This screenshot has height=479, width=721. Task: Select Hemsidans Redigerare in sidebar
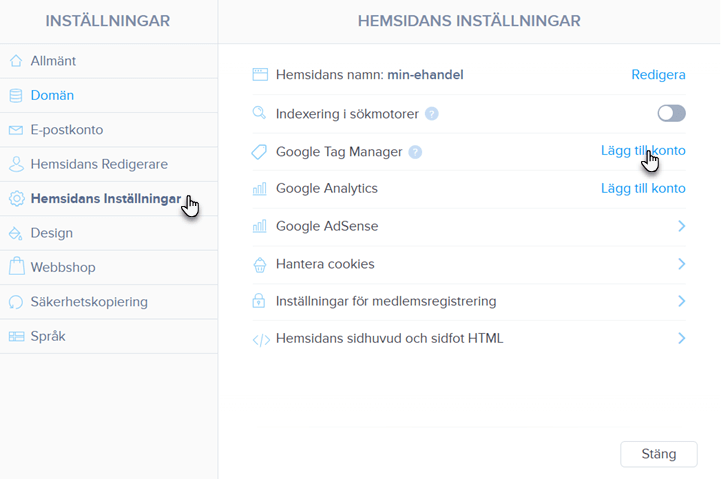click(x=109, y=165)
